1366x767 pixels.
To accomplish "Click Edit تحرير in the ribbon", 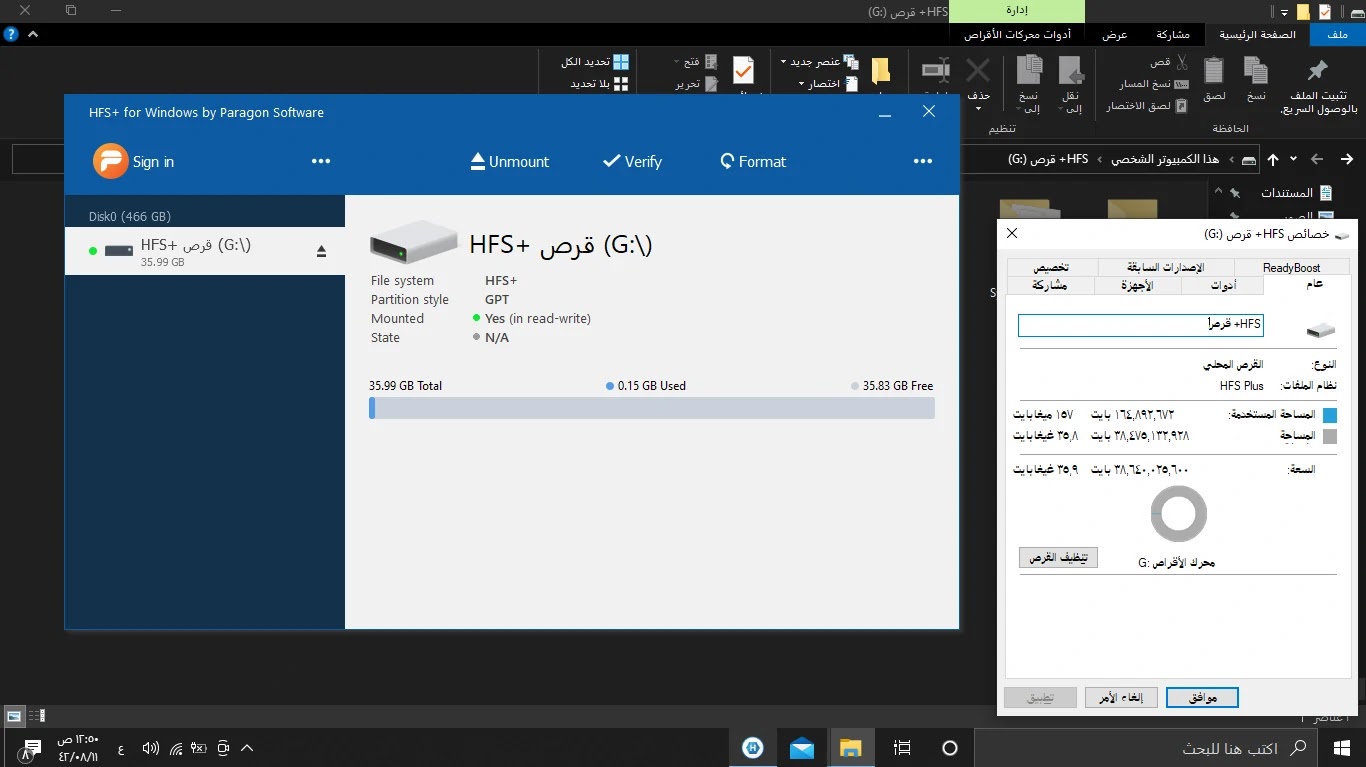I will (697, 84).
